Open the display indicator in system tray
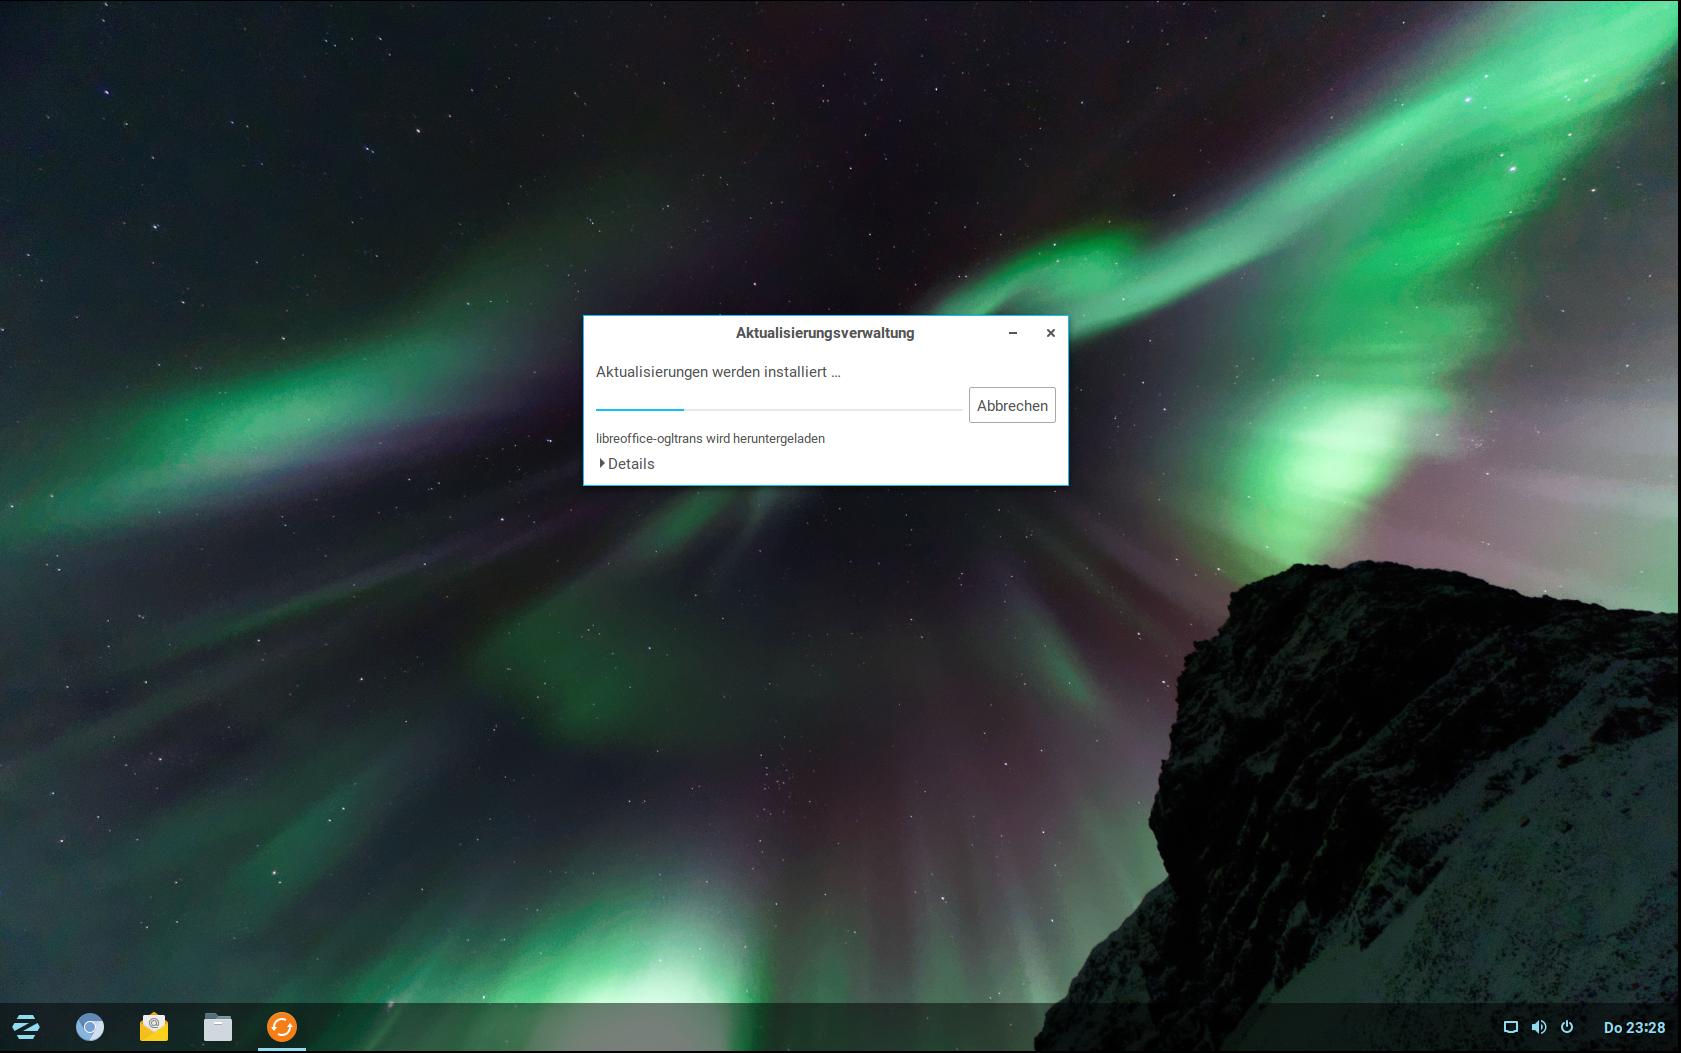 click(x=1511, y=1027)
